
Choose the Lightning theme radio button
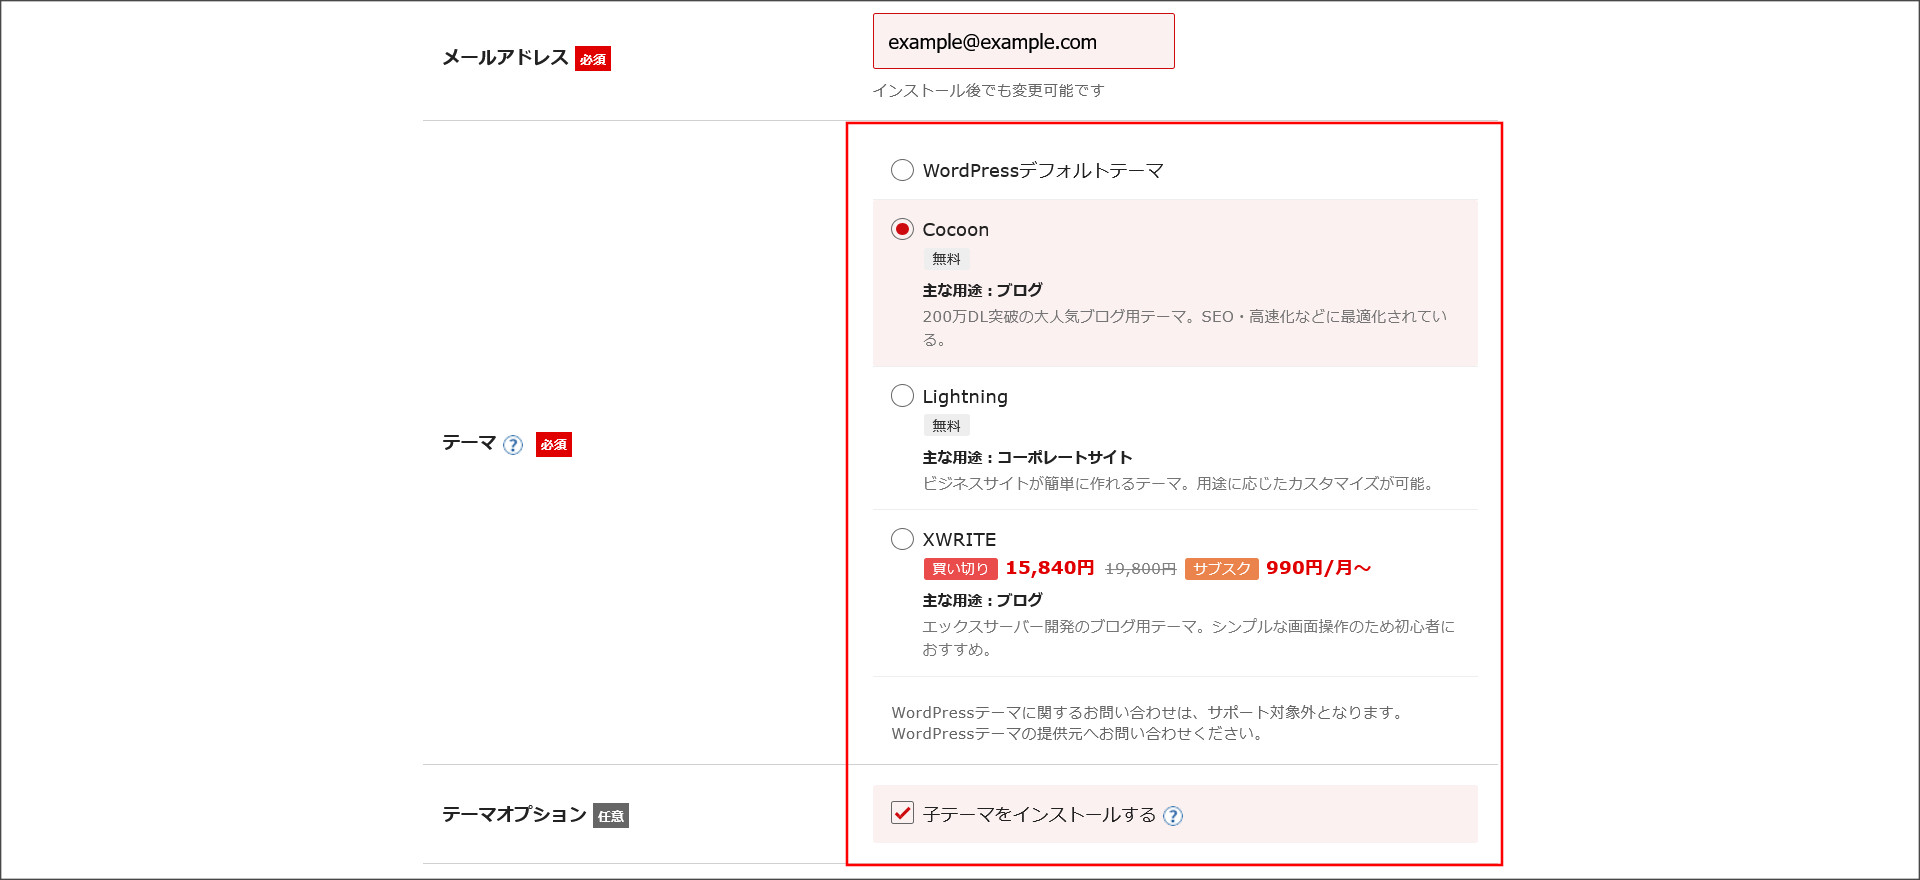tap(902, 396)
